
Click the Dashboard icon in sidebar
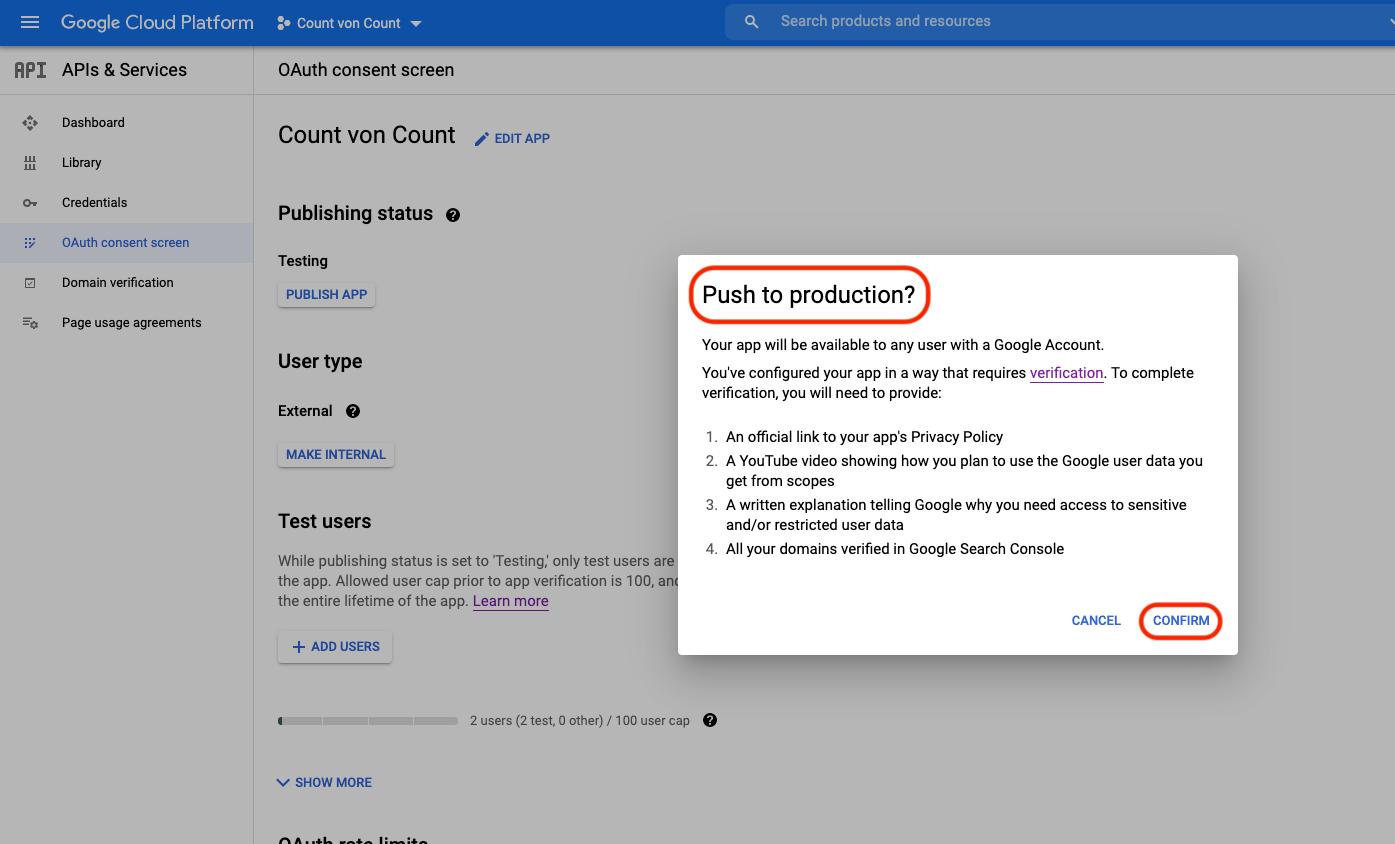30,123
